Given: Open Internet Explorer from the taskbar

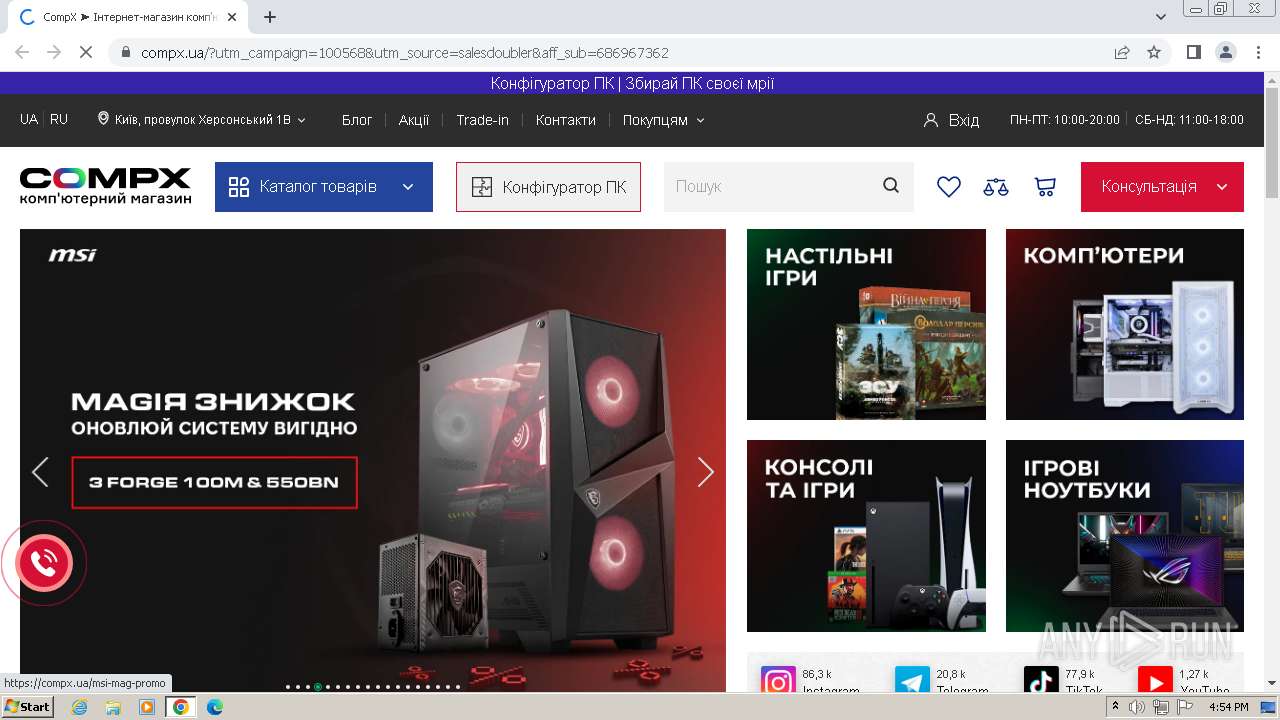Looking at the screenshot, I should click(x=80, y=707).
